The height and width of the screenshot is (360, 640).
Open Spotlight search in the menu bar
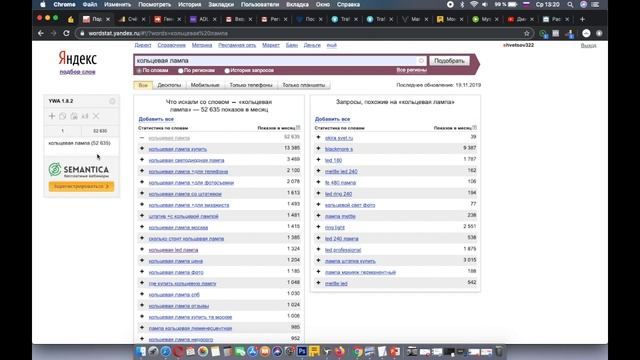[570, 4]
